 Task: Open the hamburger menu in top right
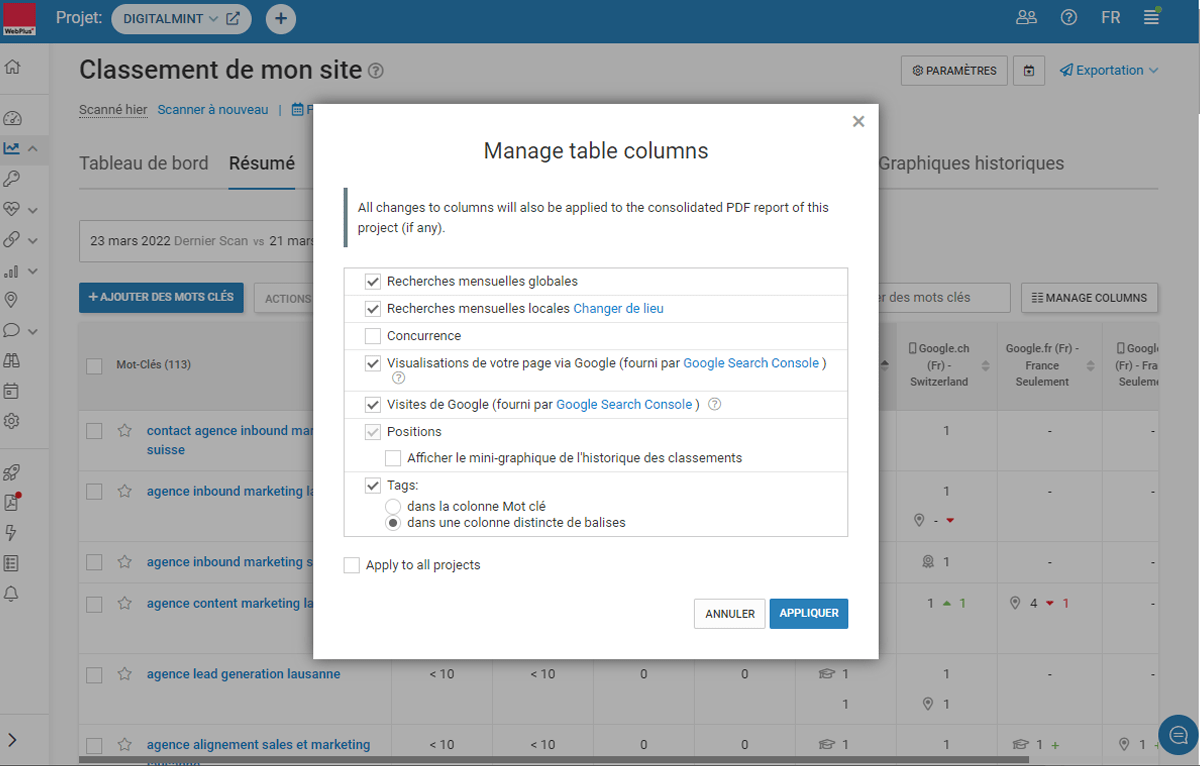pos(1151,18)
